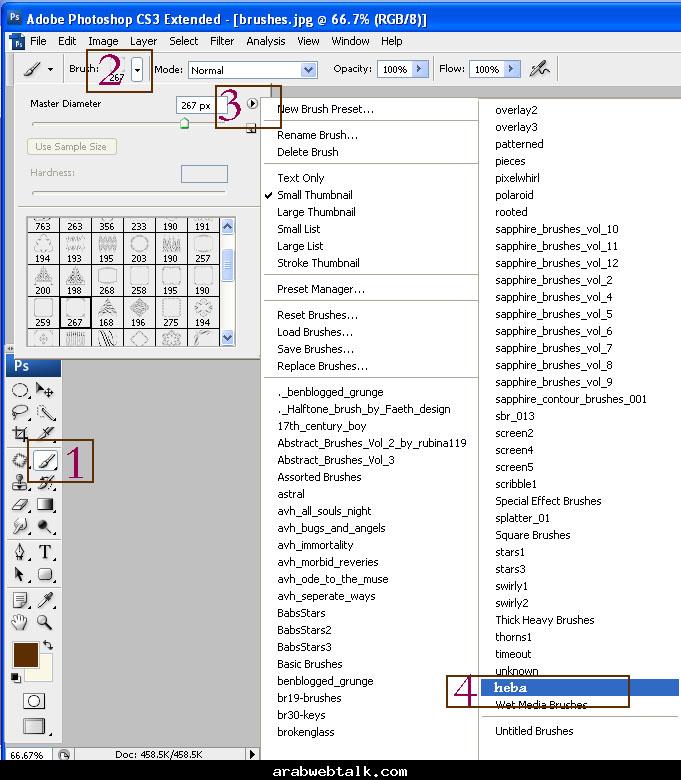Select the Eyedropper tool

[45, 600]
